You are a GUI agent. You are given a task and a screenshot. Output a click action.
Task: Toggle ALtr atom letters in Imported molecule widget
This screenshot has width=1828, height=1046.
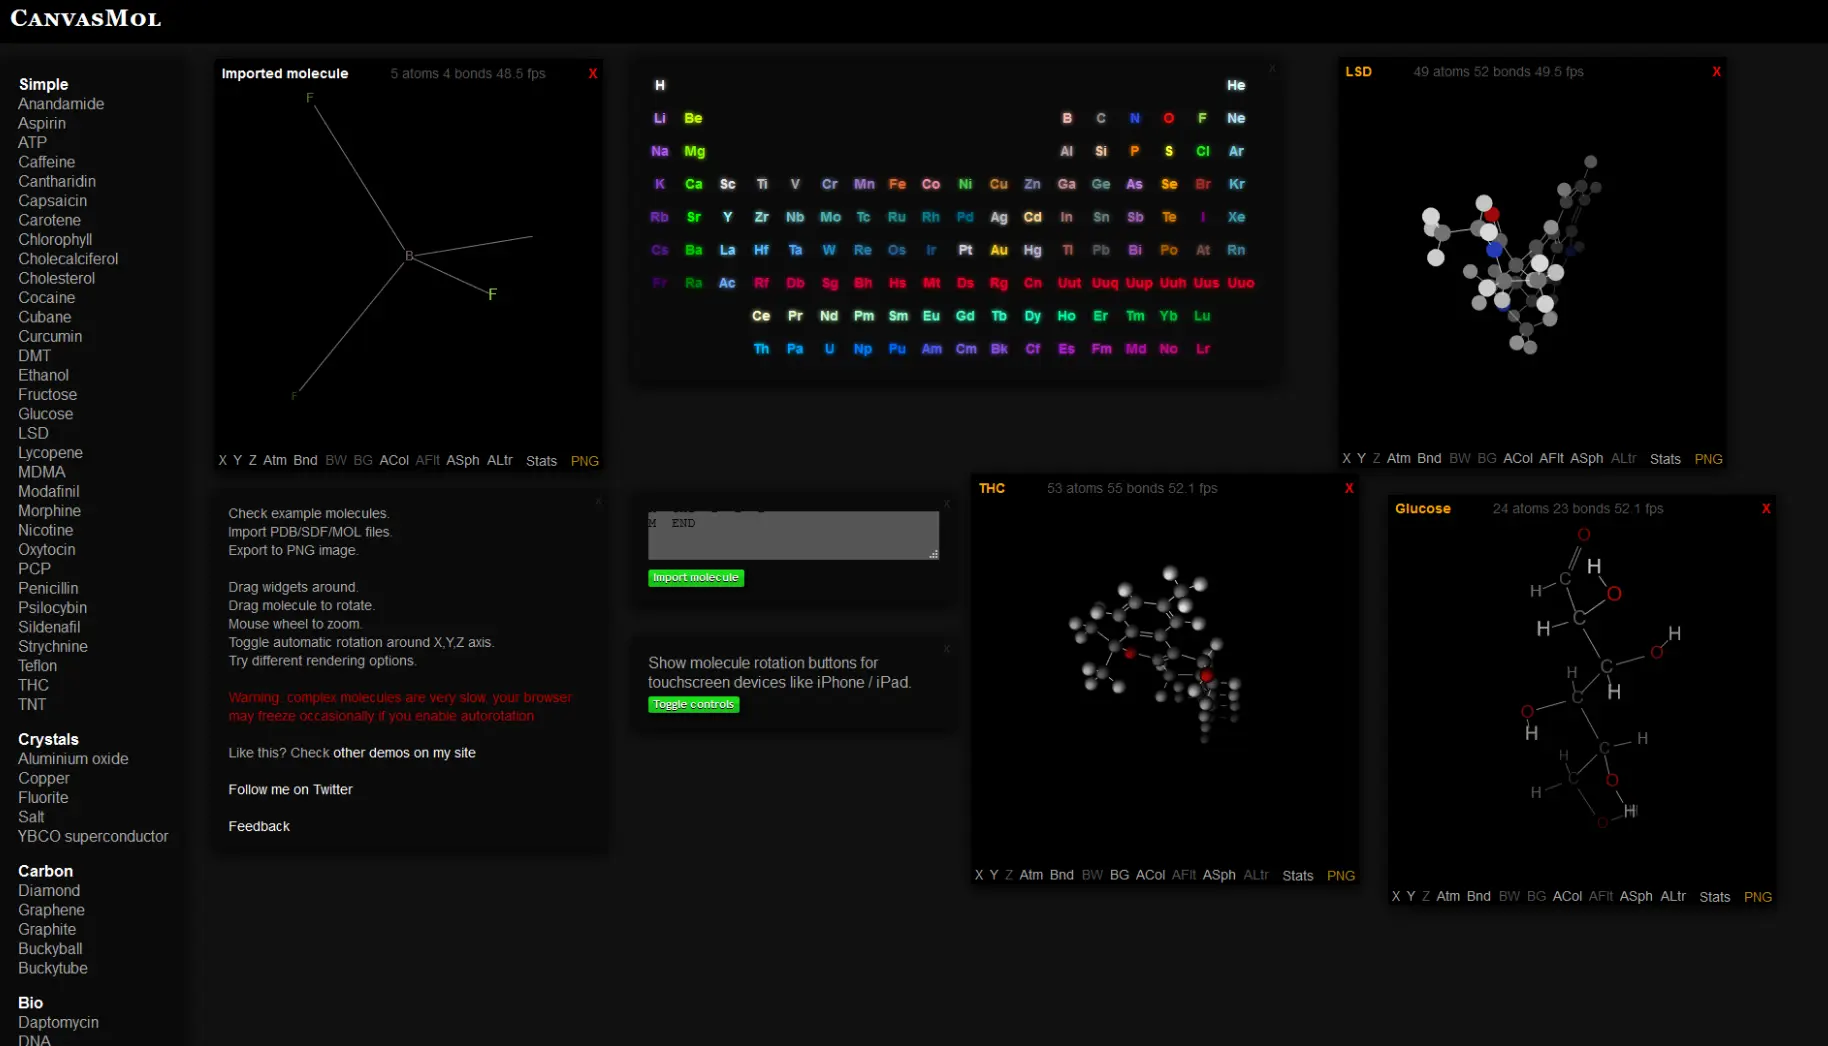(x=500, y=461)
